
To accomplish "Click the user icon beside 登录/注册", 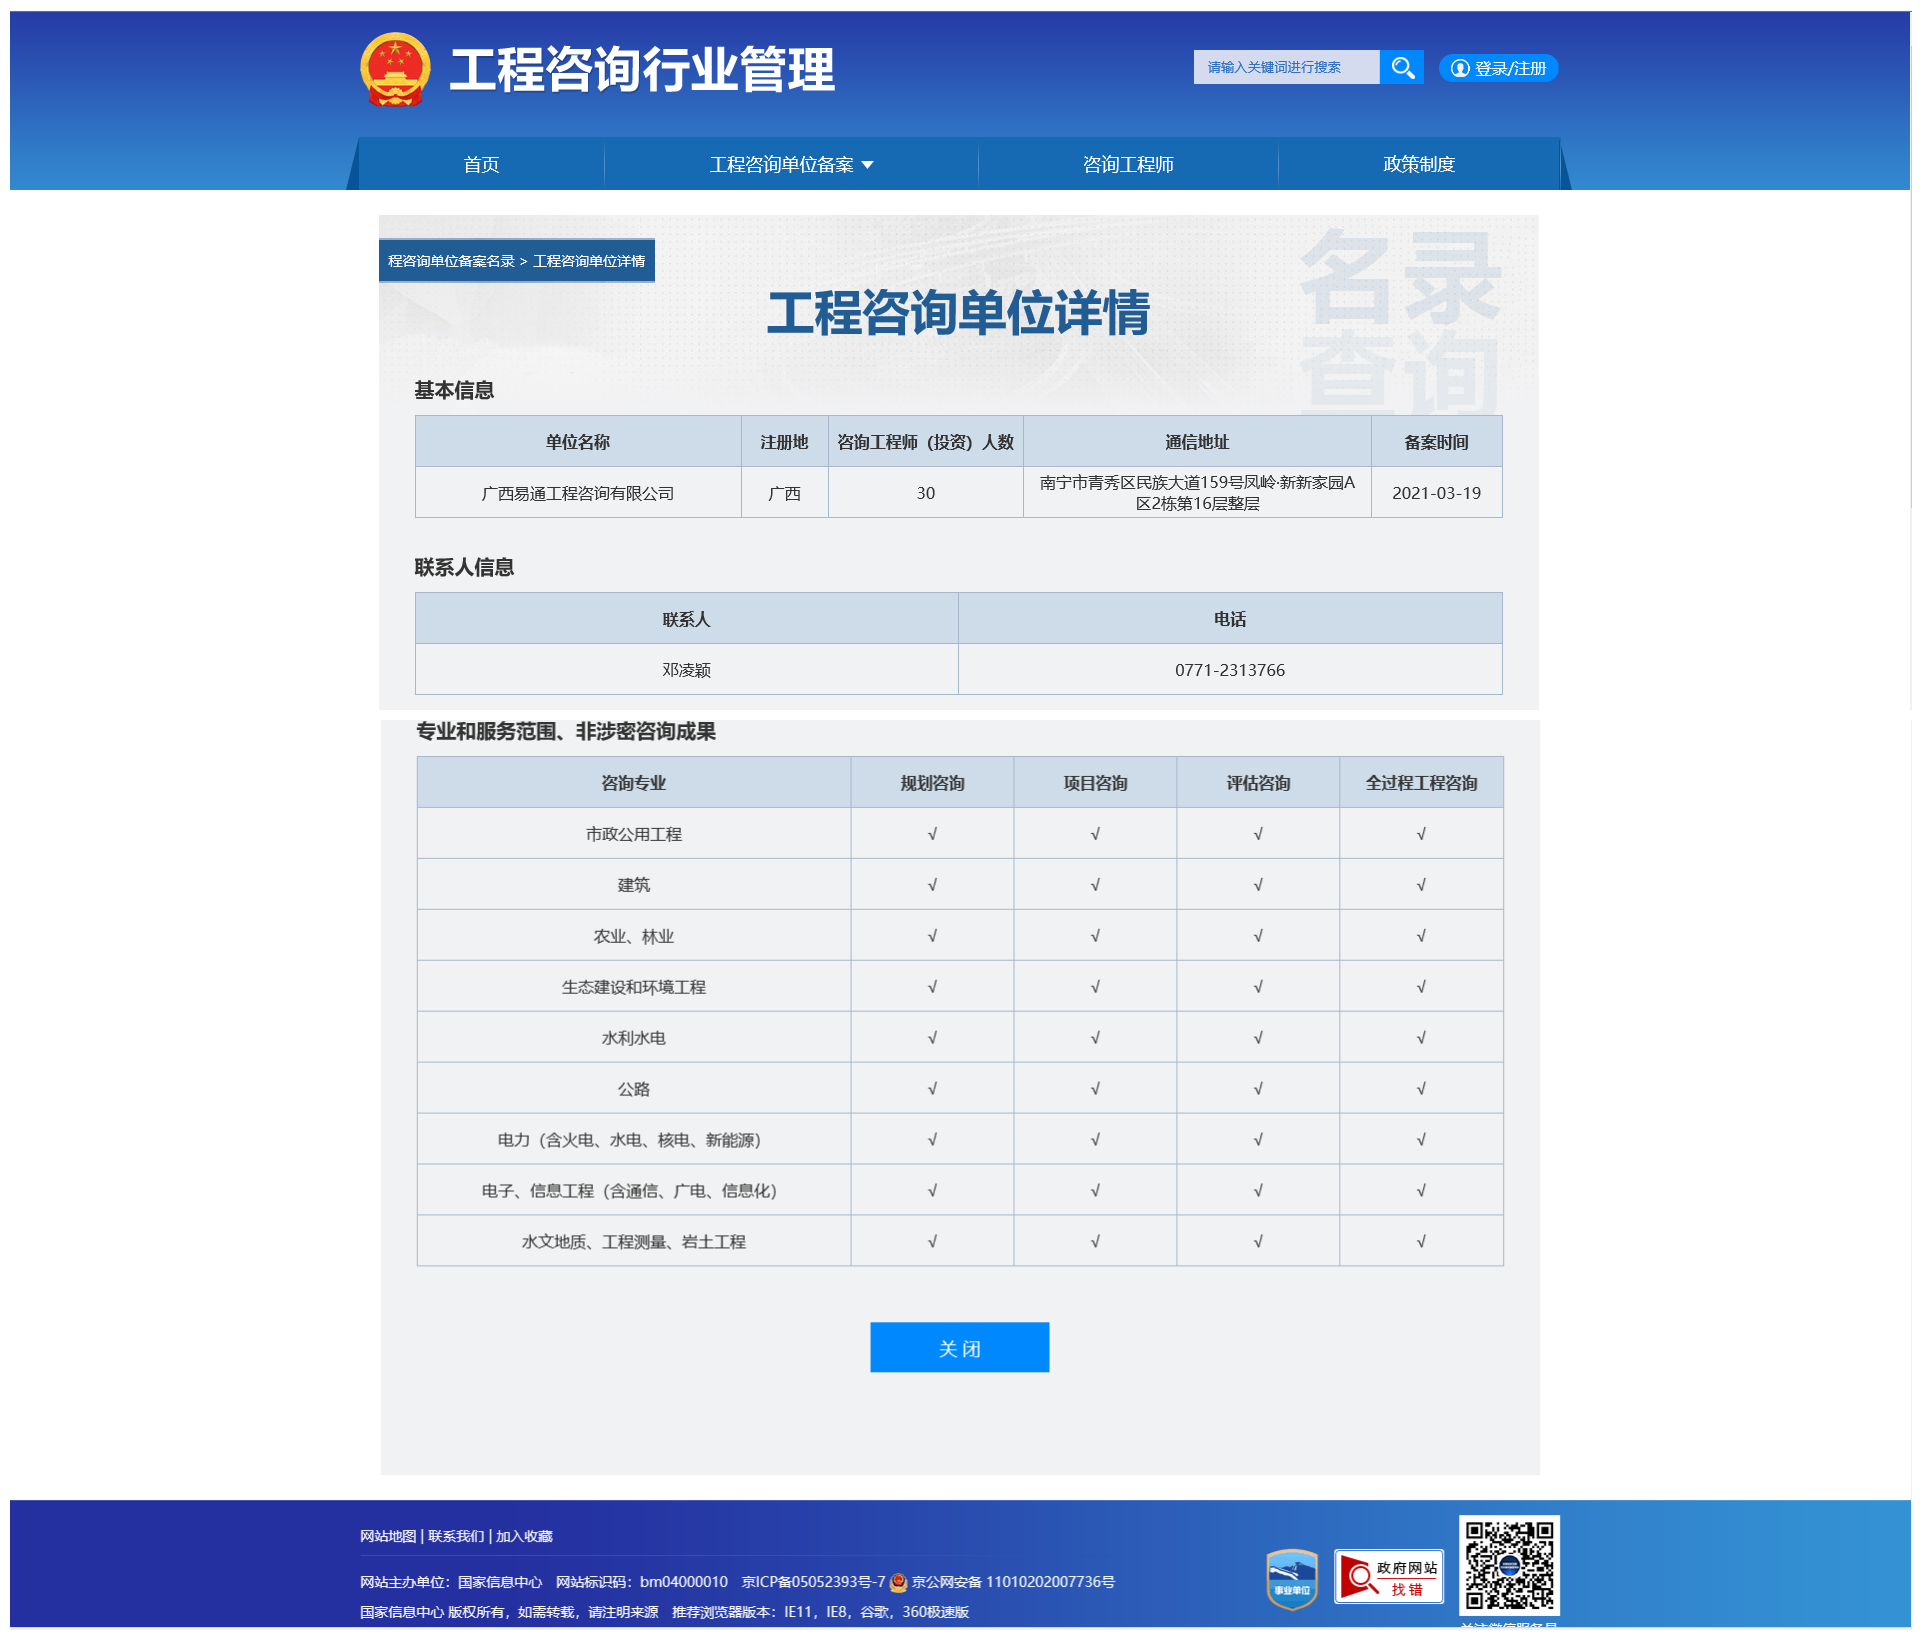I will click(1460, 68).
